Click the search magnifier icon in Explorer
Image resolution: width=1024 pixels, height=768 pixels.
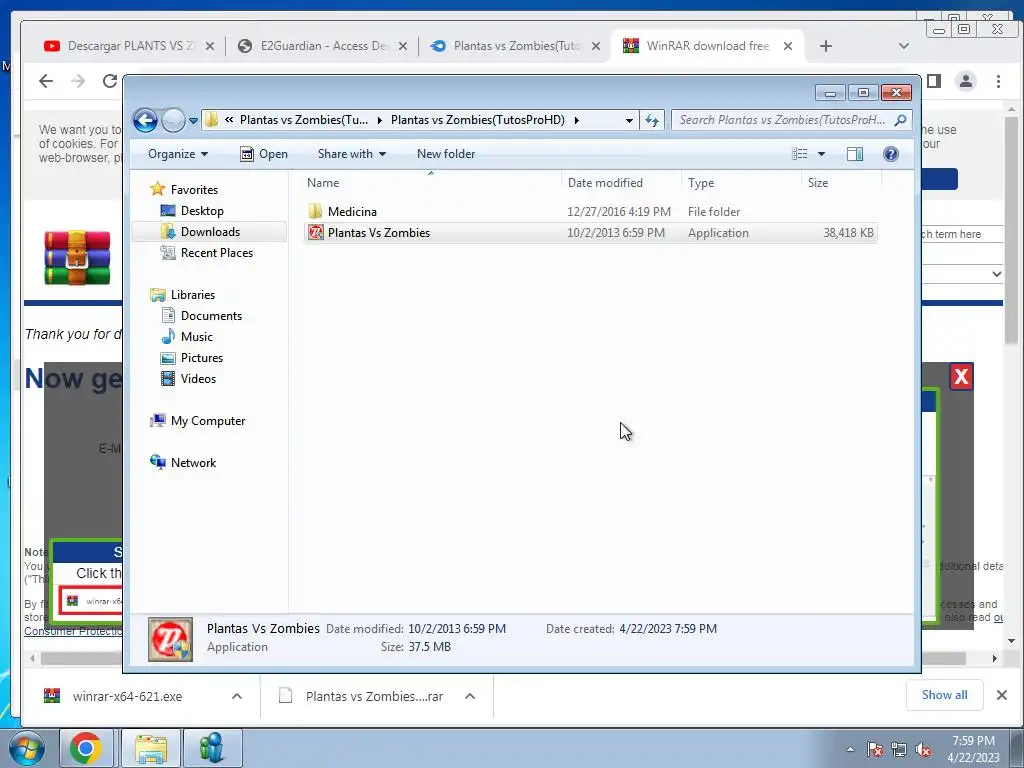click(x=901, y=120)
